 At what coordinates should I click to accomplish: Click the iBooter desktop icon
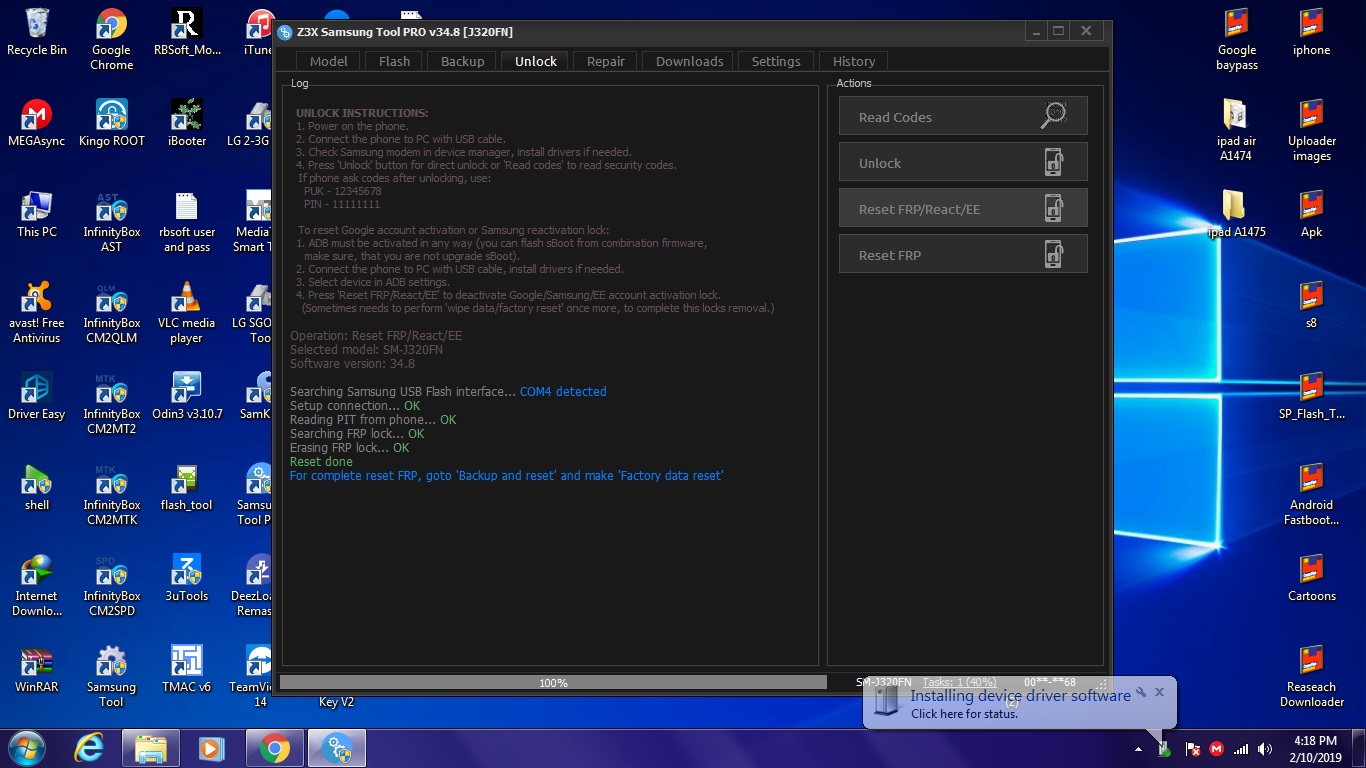[187, 123]
